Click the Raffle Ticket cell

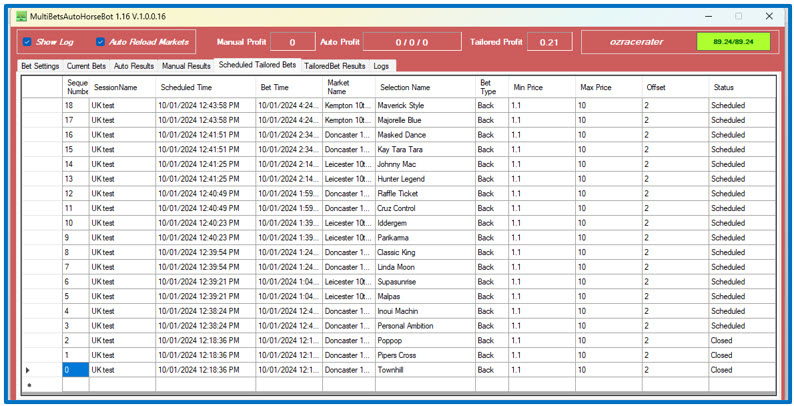click(x=425, y=193)
